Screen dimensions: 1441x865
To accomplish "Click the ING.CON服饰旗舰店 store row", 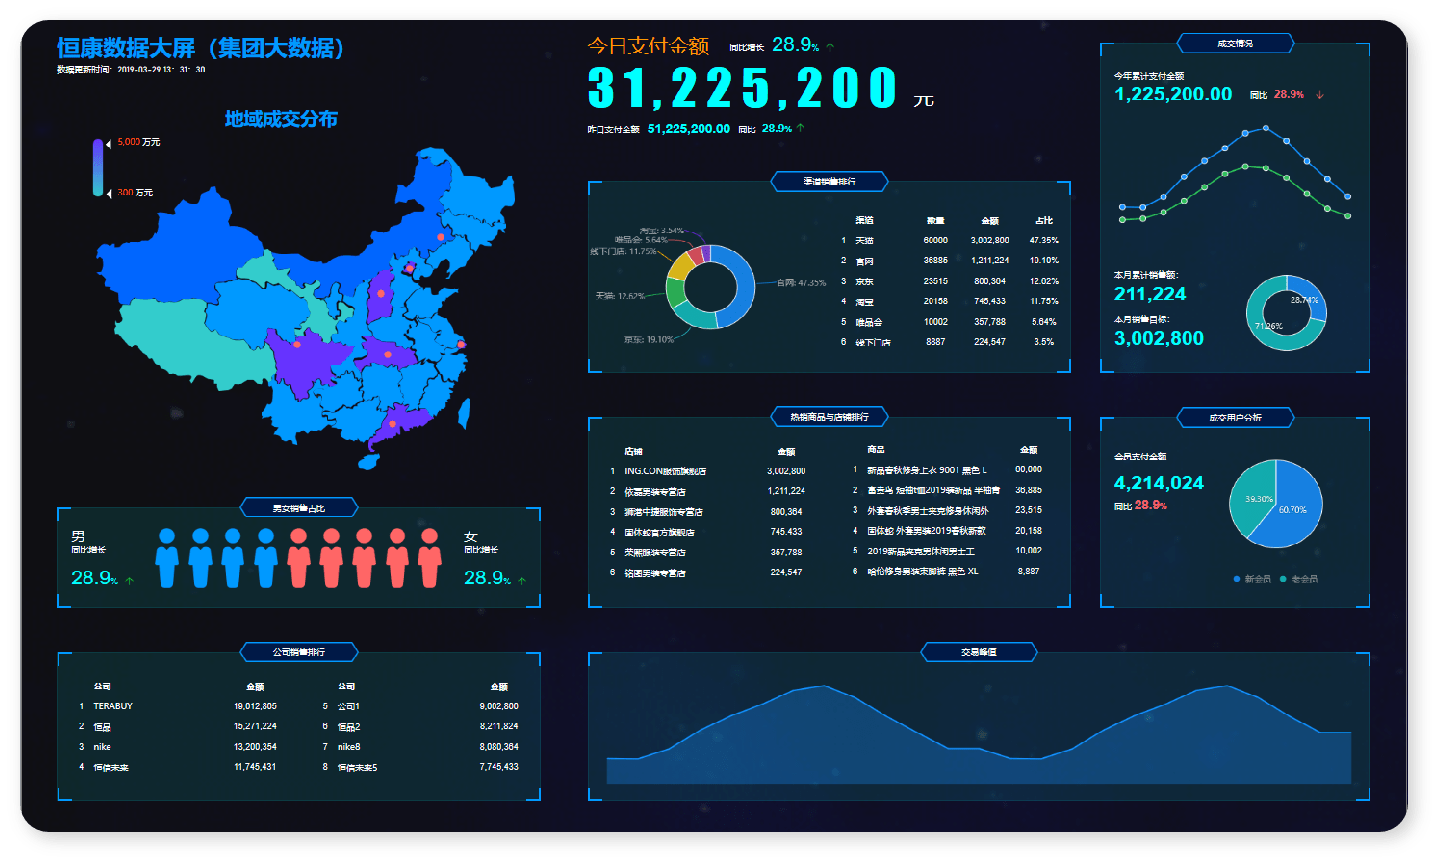I will click(709, 471).
